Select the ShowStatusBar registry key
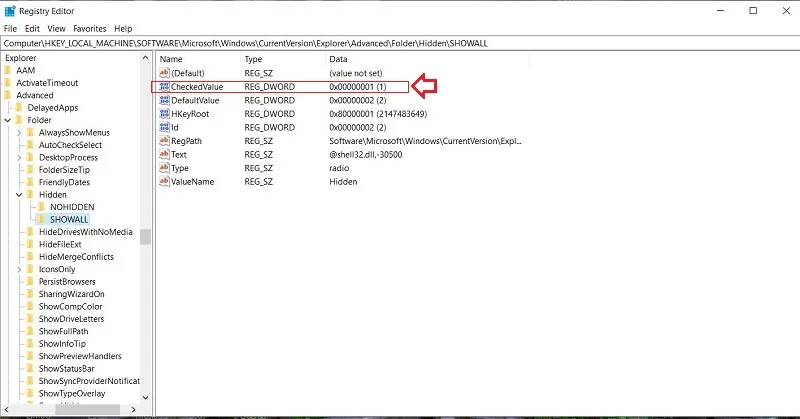Viewport: 800px width, 419px height. click(x=66, y=368)
